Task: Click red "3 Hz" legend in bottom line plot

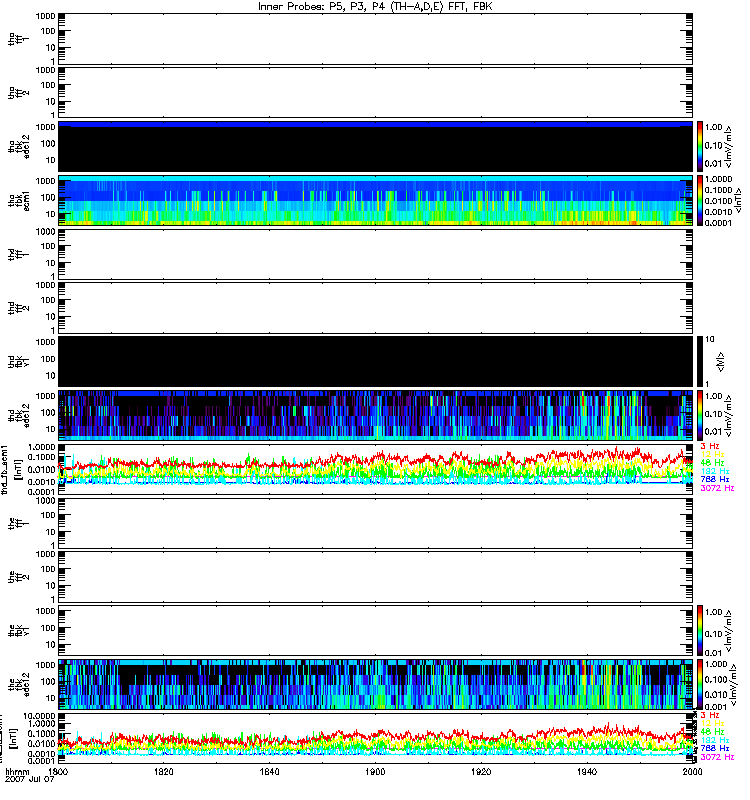Action: pos(710,715)
